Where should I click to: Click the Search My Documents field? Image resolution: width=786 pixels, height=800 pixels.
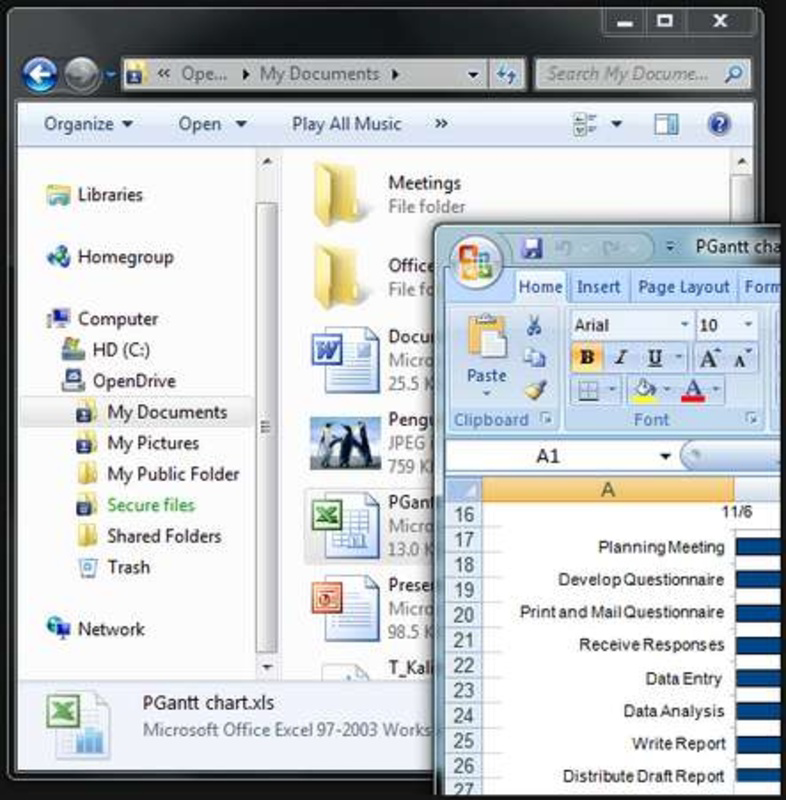coord(642,74)
